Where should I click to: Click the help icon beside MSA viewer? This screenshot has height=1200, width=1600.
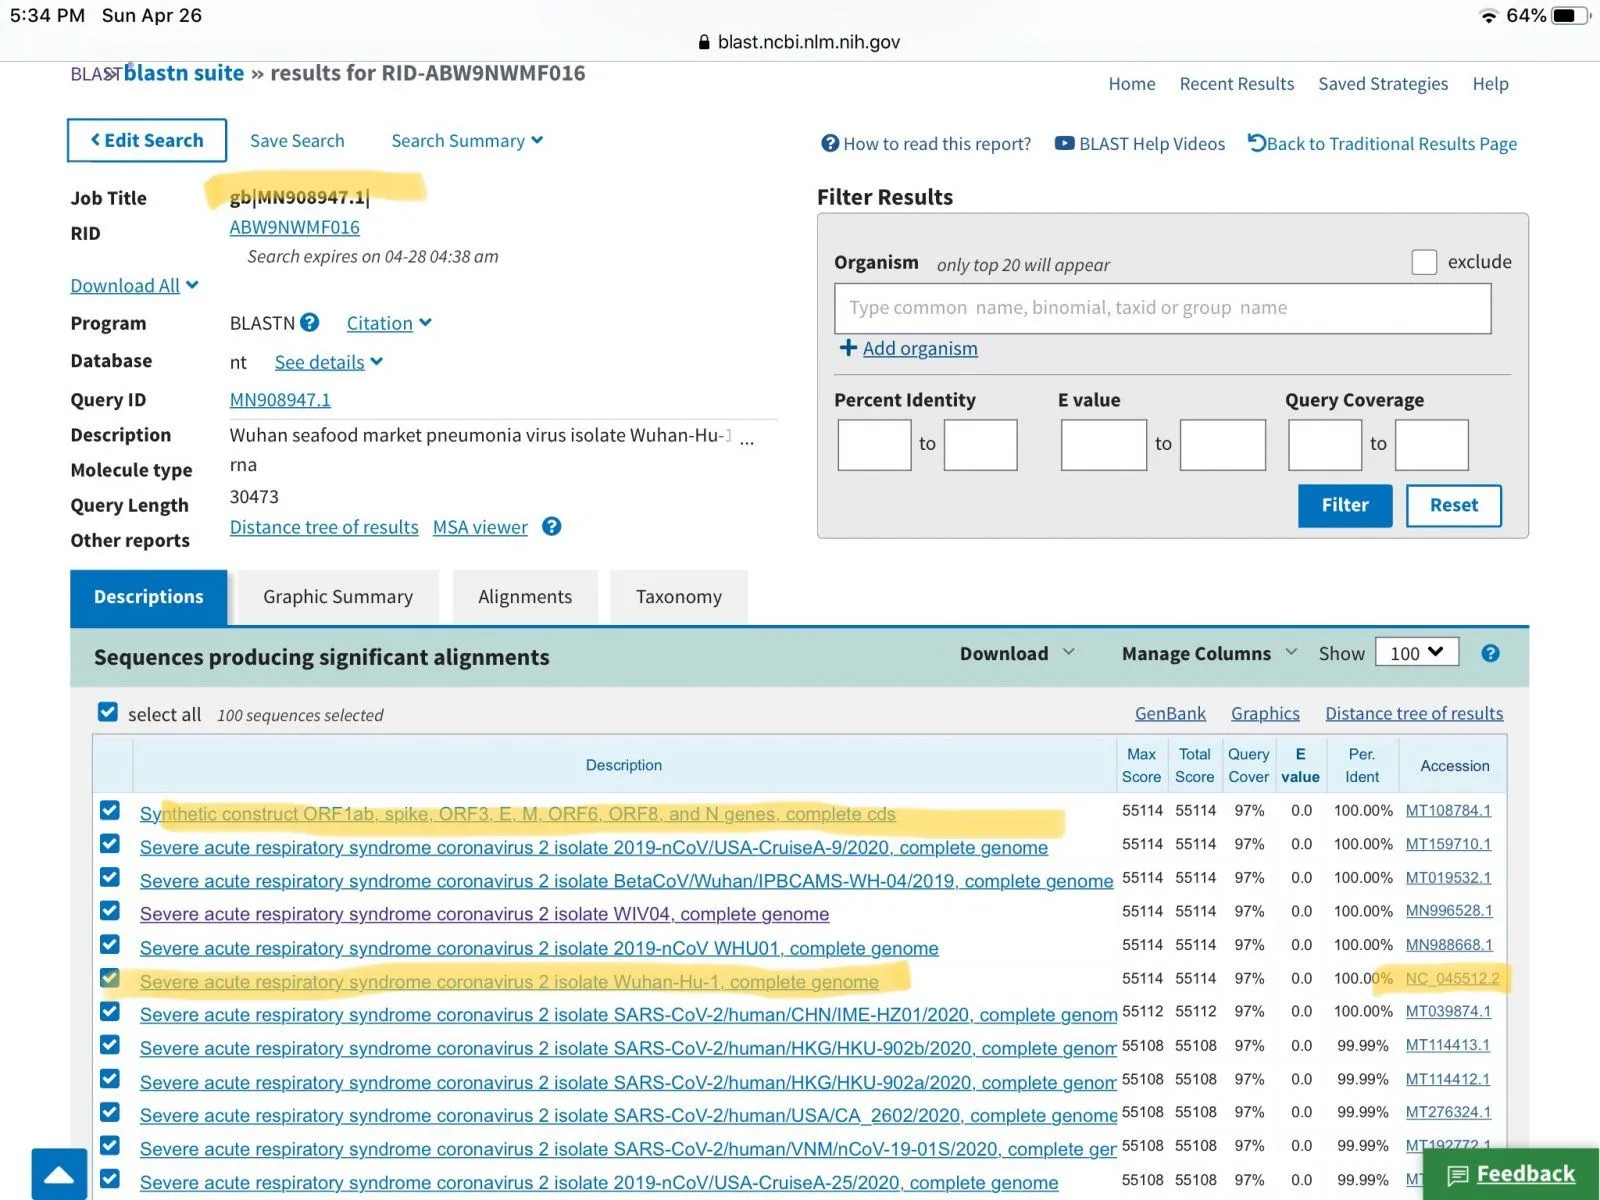click(551, 526)
